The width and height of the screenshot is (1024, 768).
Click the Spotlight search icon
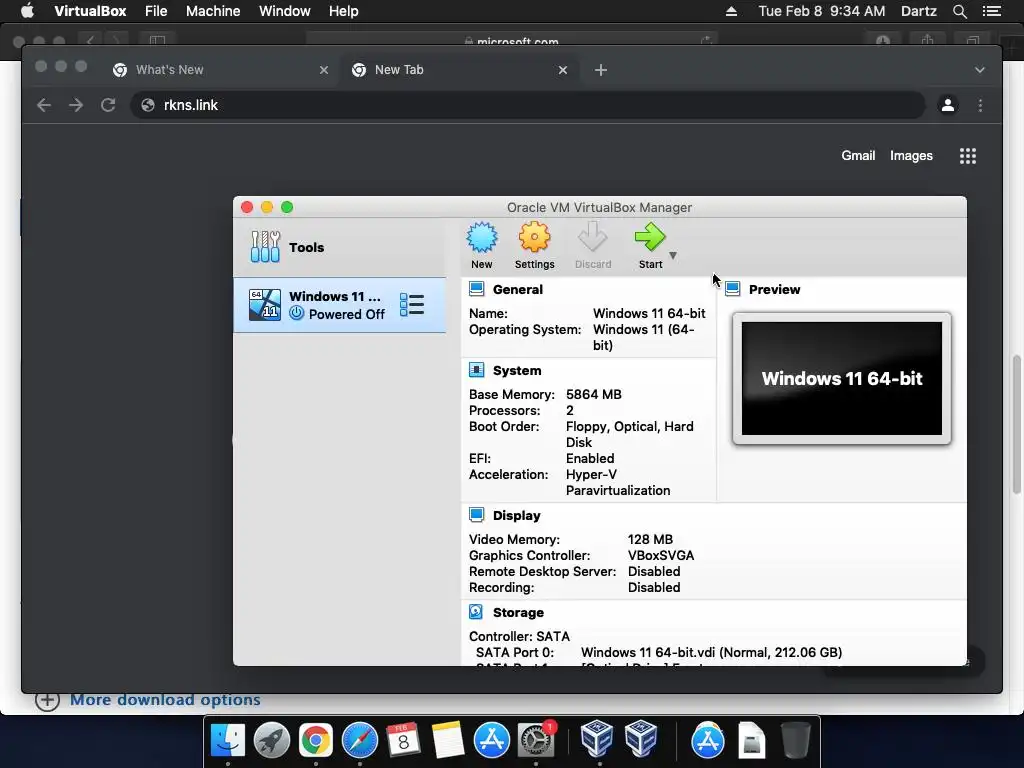point(959,11)
